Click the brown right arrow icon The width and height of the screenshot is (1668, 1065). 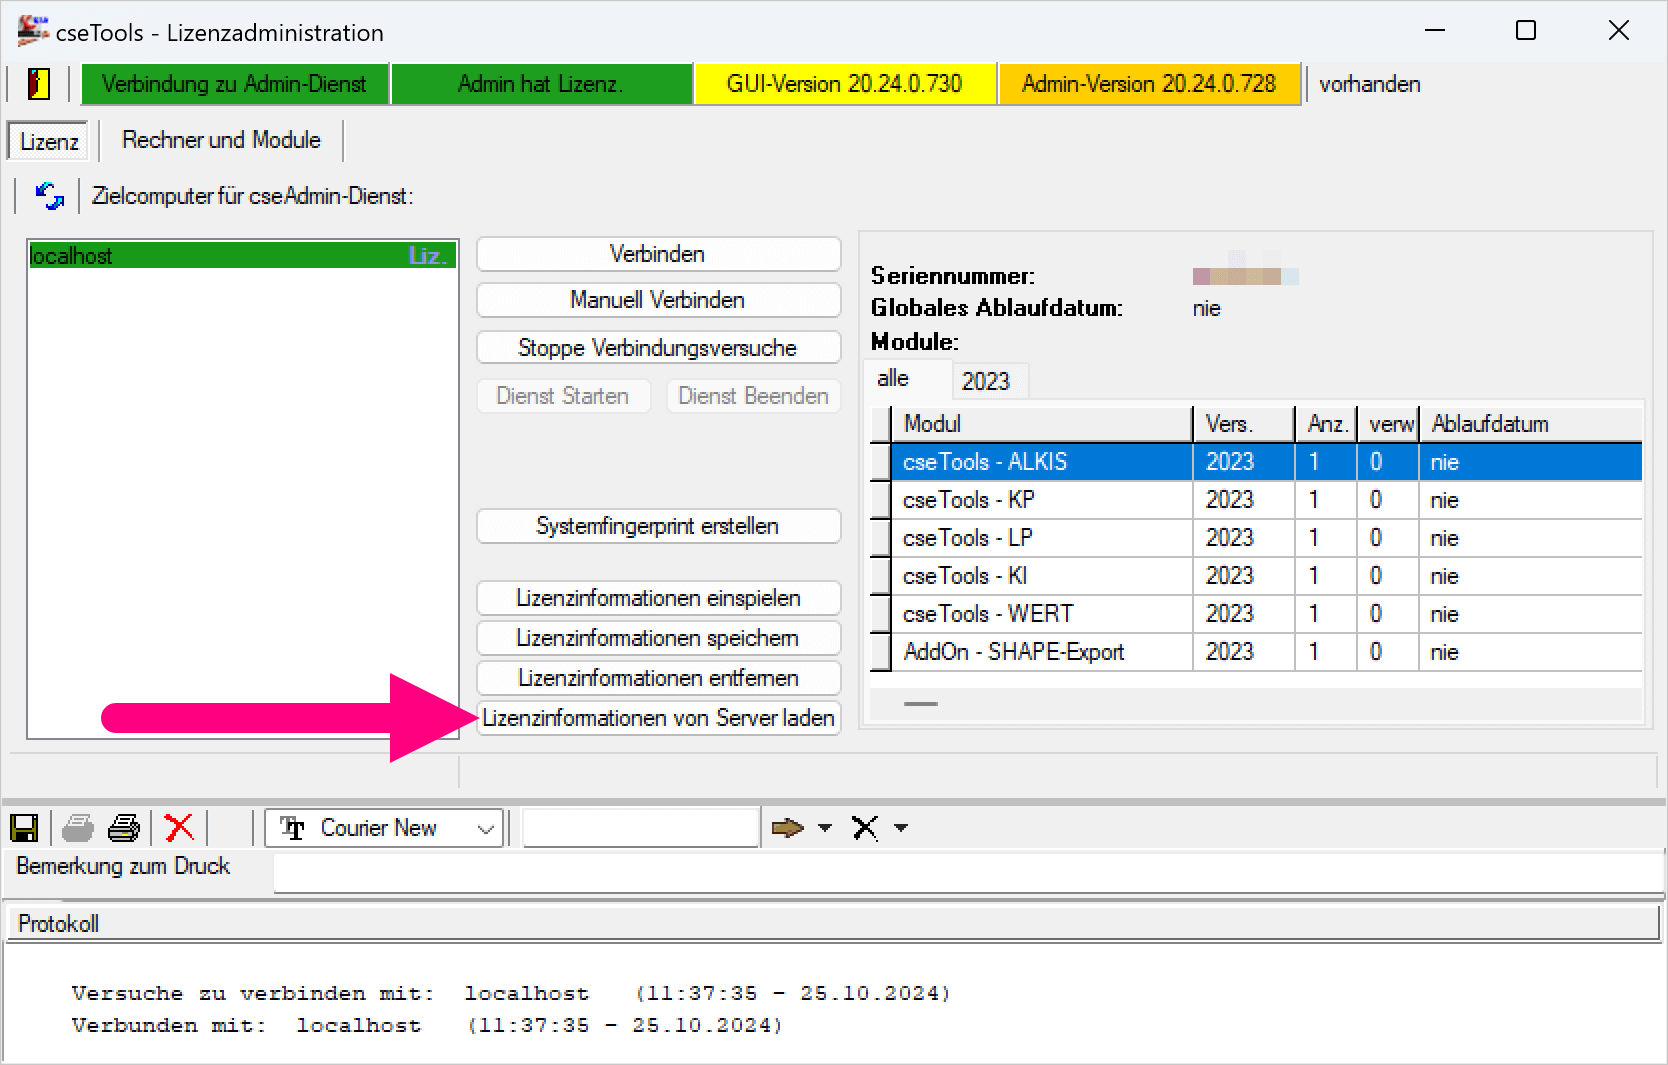(787, 828)
